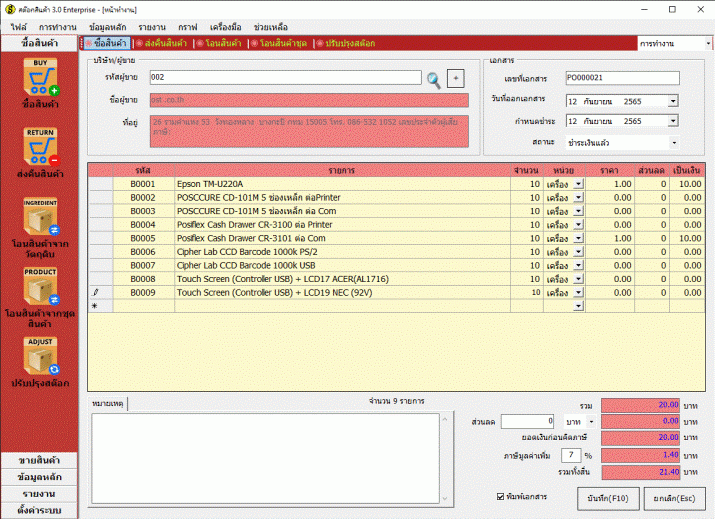Click the VAT percent field
Screen dimensions: 715x519
(x=571, y=455)
